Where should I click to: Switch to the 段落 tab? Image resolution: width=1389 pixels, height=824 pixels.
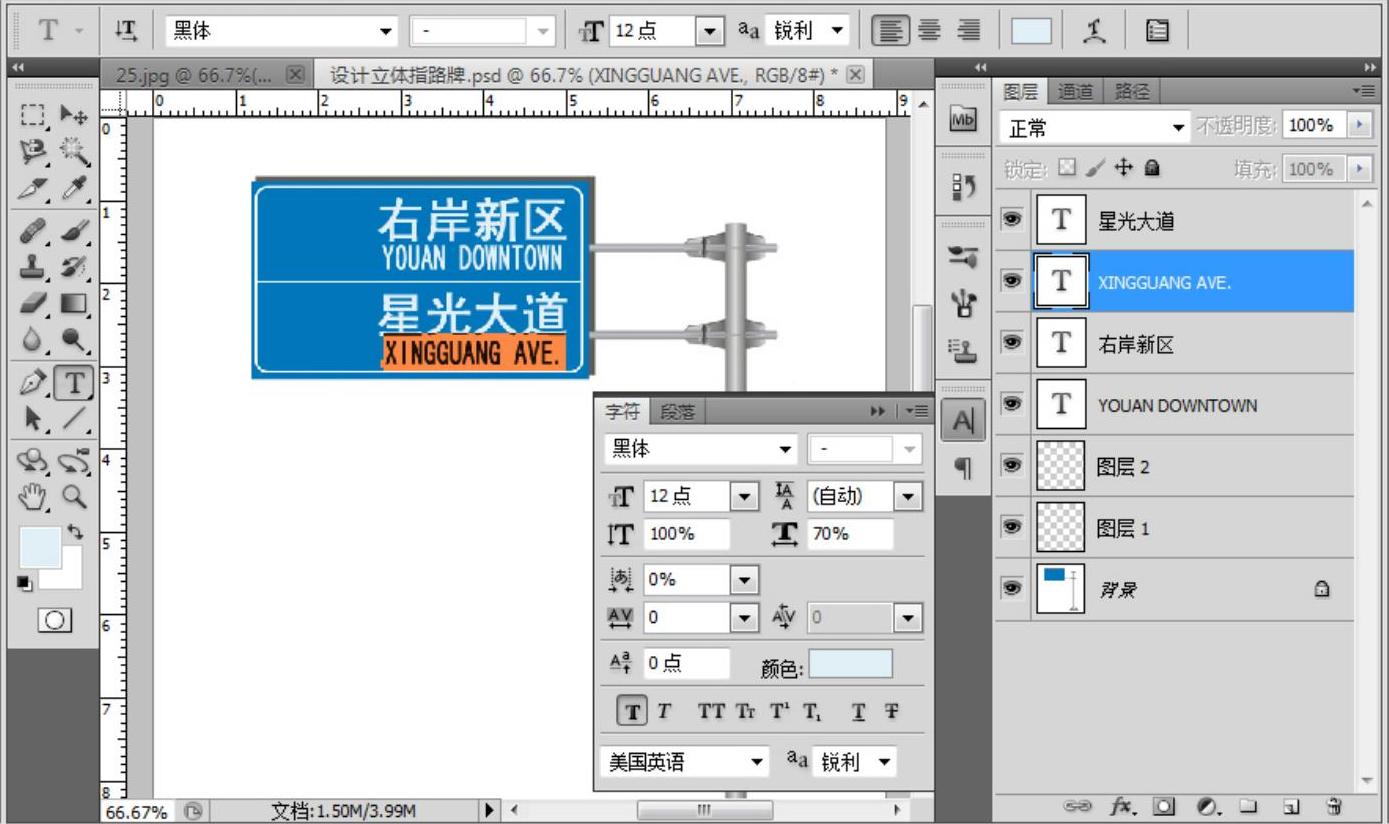[677, 412]
